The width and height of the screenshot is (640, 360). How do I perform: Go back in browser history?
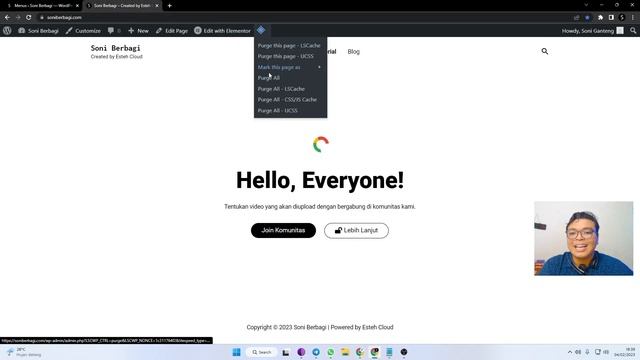[x=7, y=18]
